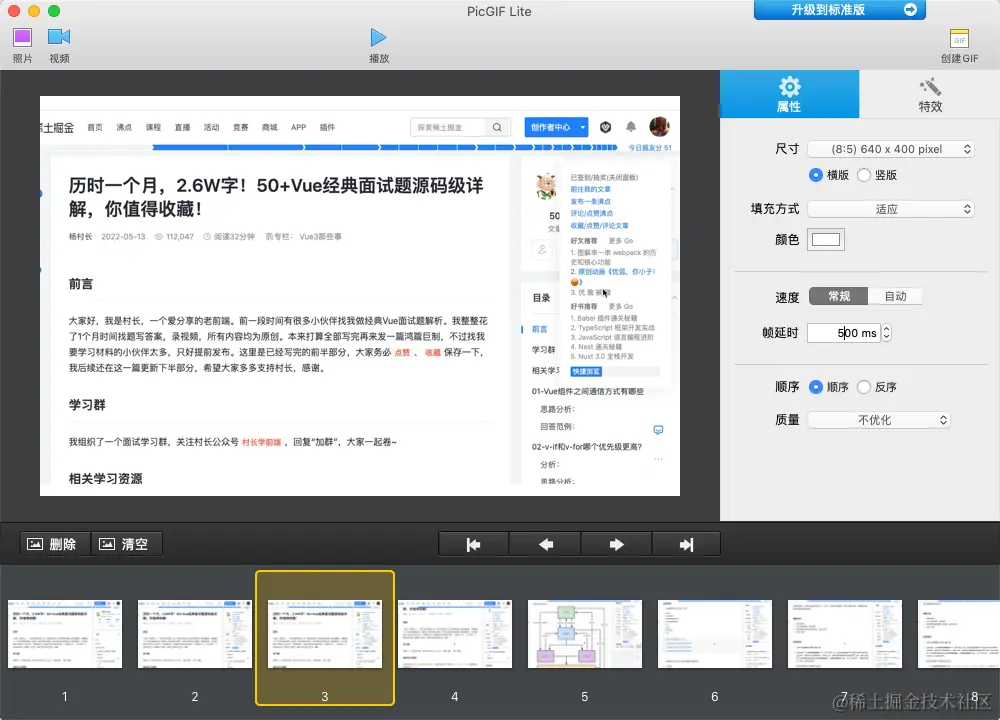Screen dimensions: 1000x720
Task: Click the shield badge icon in preview header
Action: point(605,127)
